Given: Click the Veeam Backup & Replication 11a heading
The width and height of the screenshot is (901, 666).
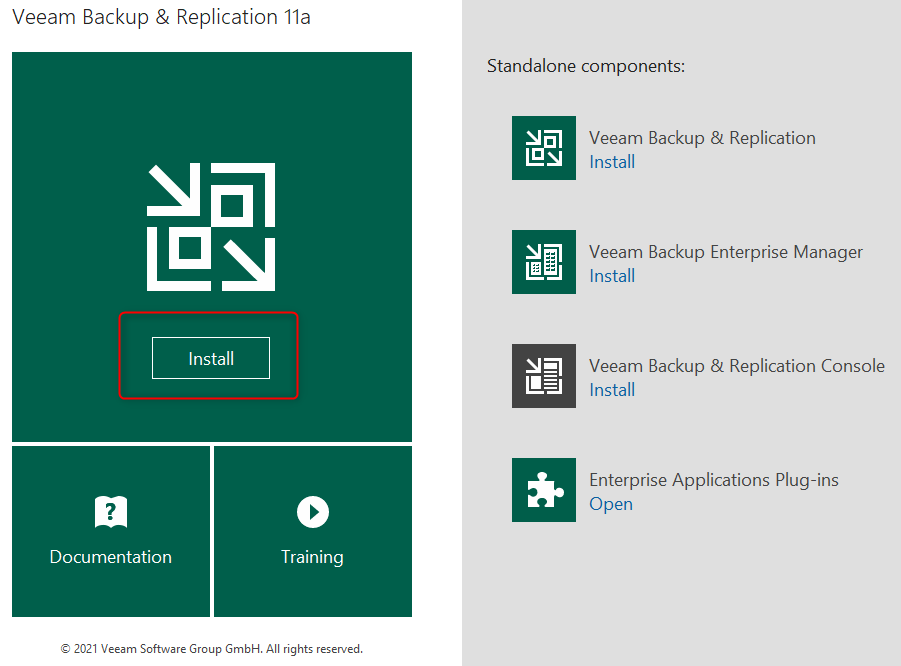Looking at the screenshot, I should 161,17.
